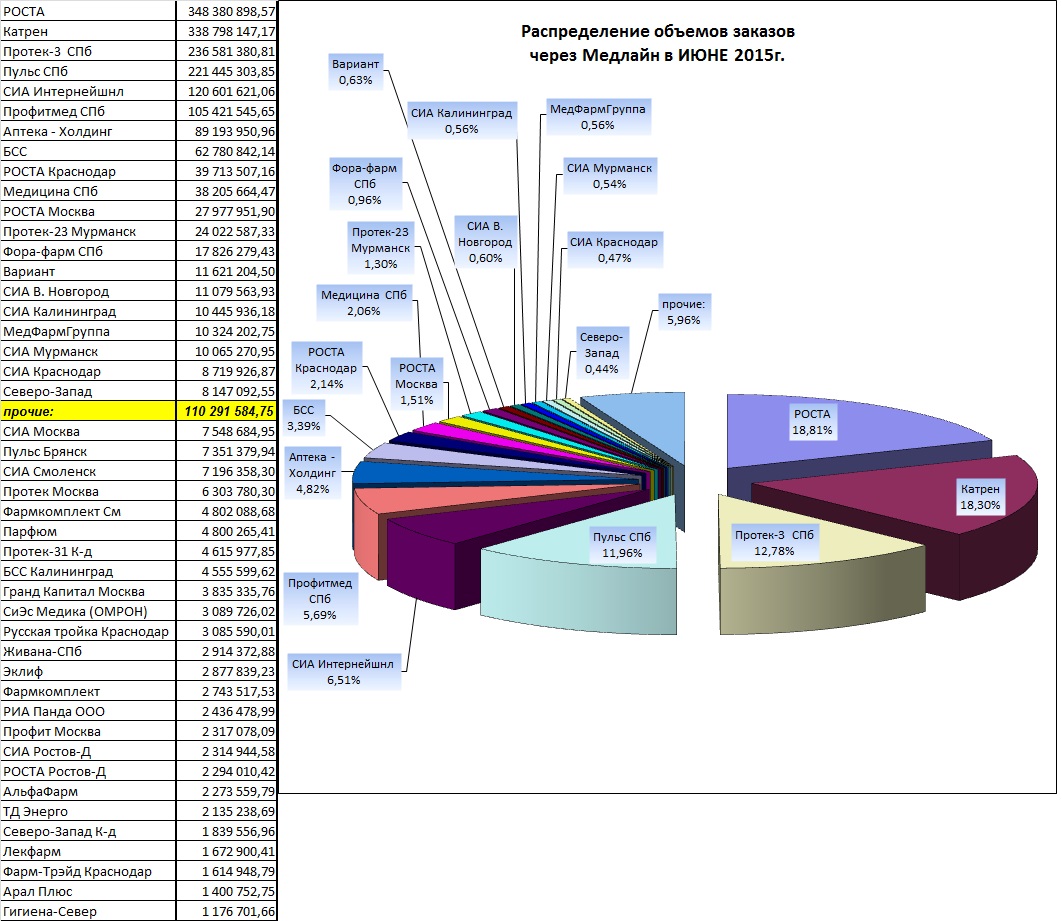Select the "Аптека - Холдинг 4,82%" chart label
The width and height of the screenshot is (1062, 921).
point(312,473)
